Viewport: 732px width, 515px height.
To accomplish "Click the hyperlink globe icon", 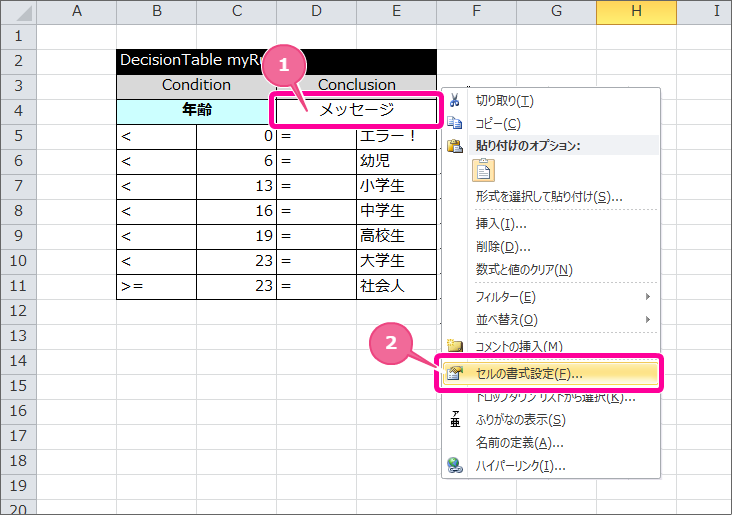I will [x=455, y=465].
